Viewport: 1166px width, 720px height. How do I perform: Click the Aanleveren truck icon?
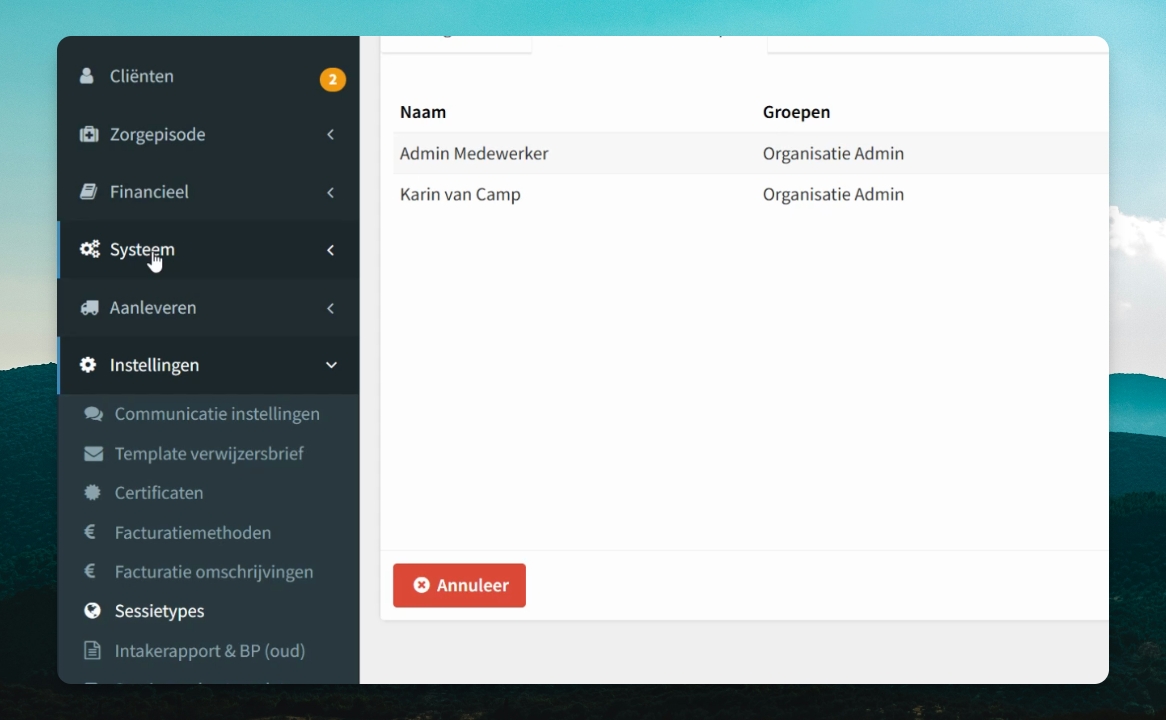tap(89, 307)
